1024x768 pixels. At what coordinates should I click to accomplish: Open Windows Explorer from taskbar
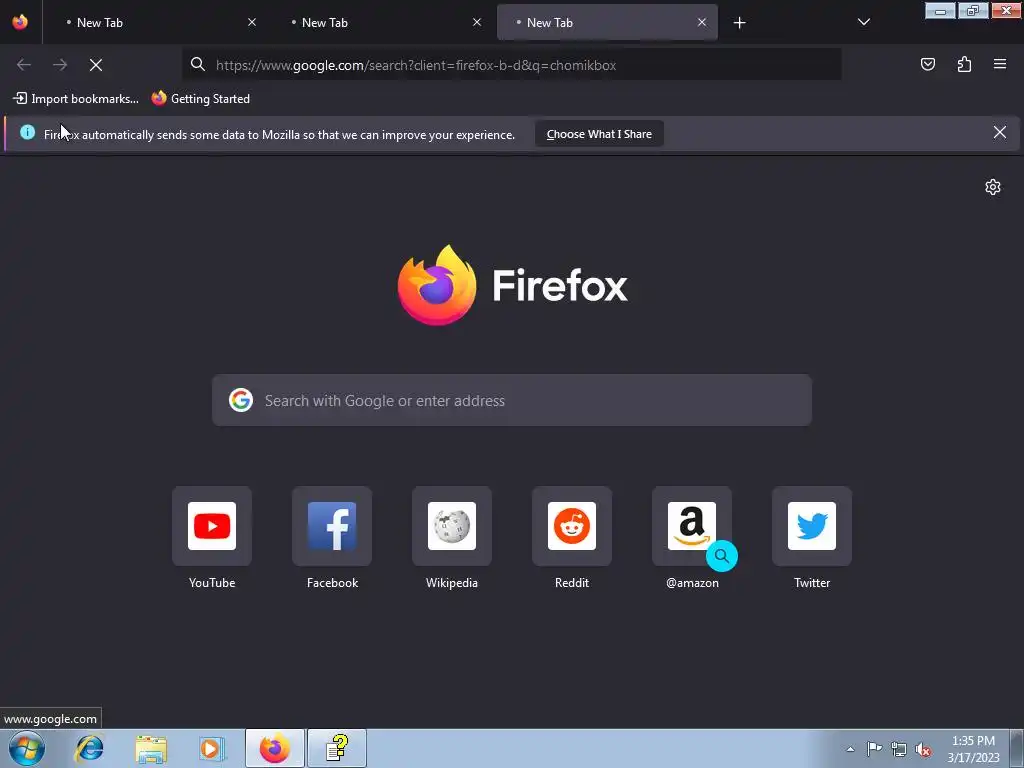point(151,748)
